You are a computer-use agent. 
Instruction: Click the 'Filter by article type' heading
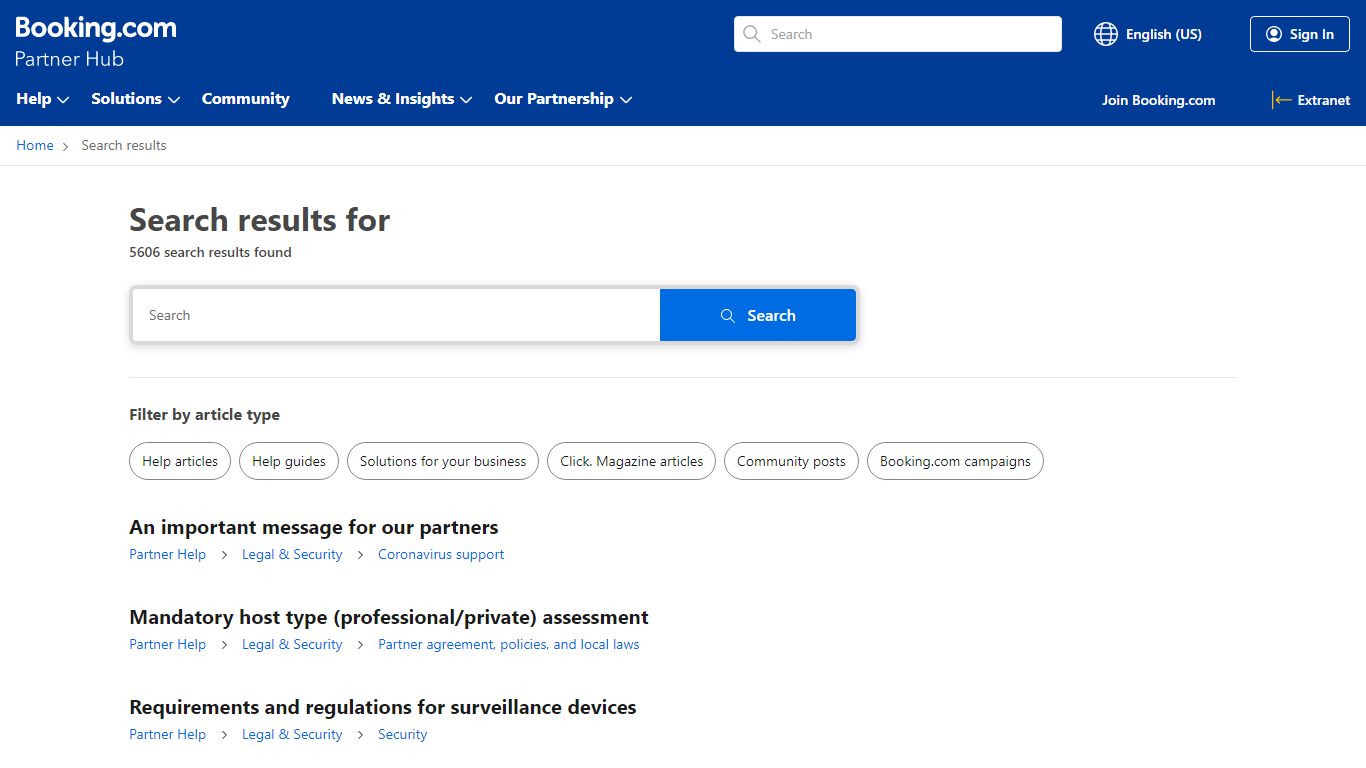click(204, 414)
